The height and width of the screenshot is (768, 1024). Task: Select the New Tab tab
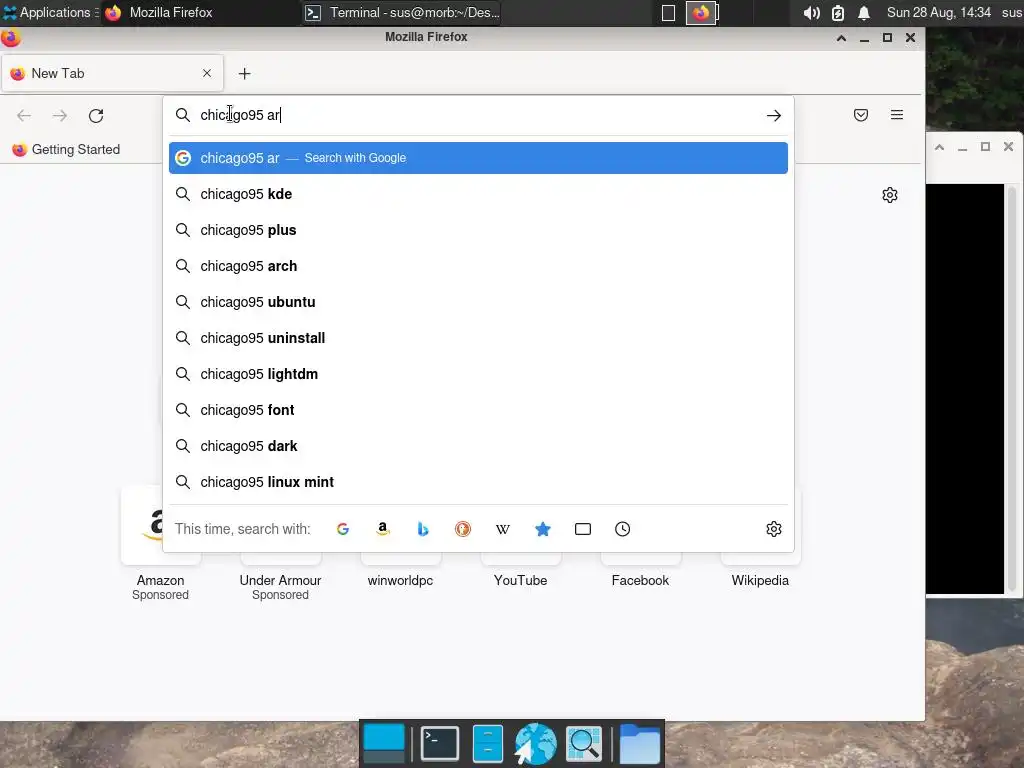tap(112, 73)
